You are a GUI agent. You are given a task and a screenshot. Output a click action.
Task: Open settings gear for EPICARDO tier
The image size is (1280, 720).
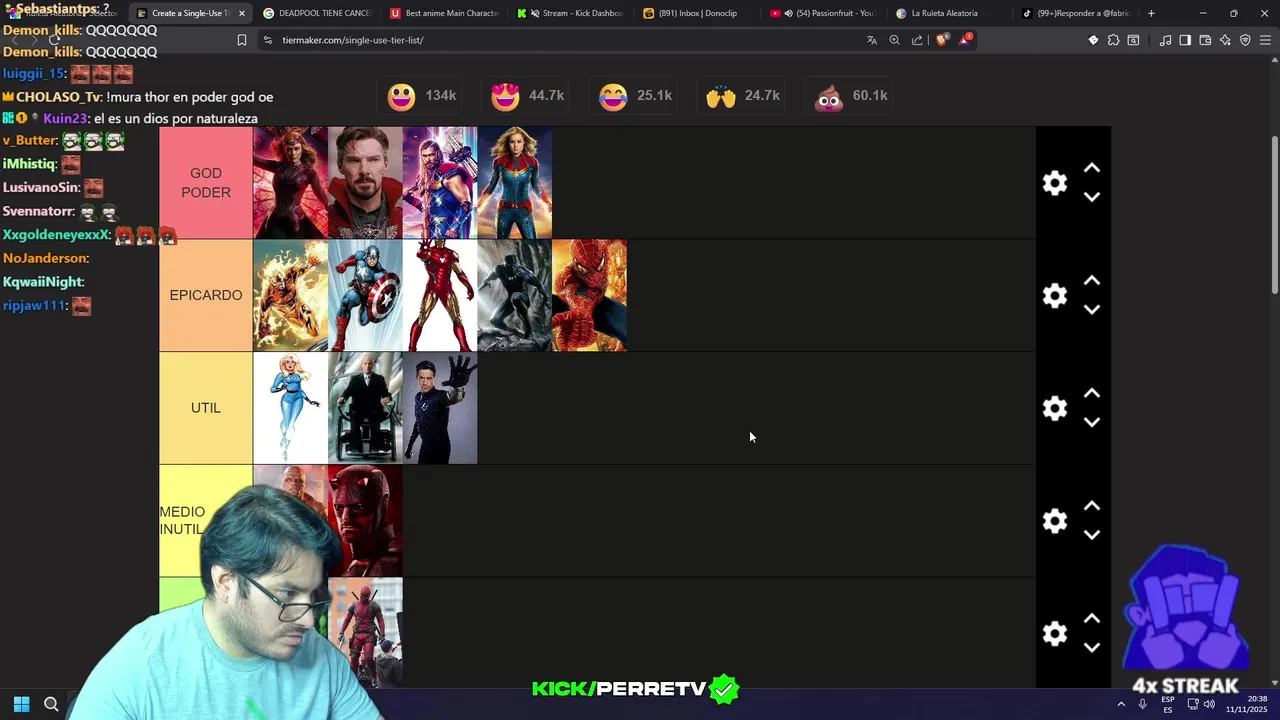1055,296
